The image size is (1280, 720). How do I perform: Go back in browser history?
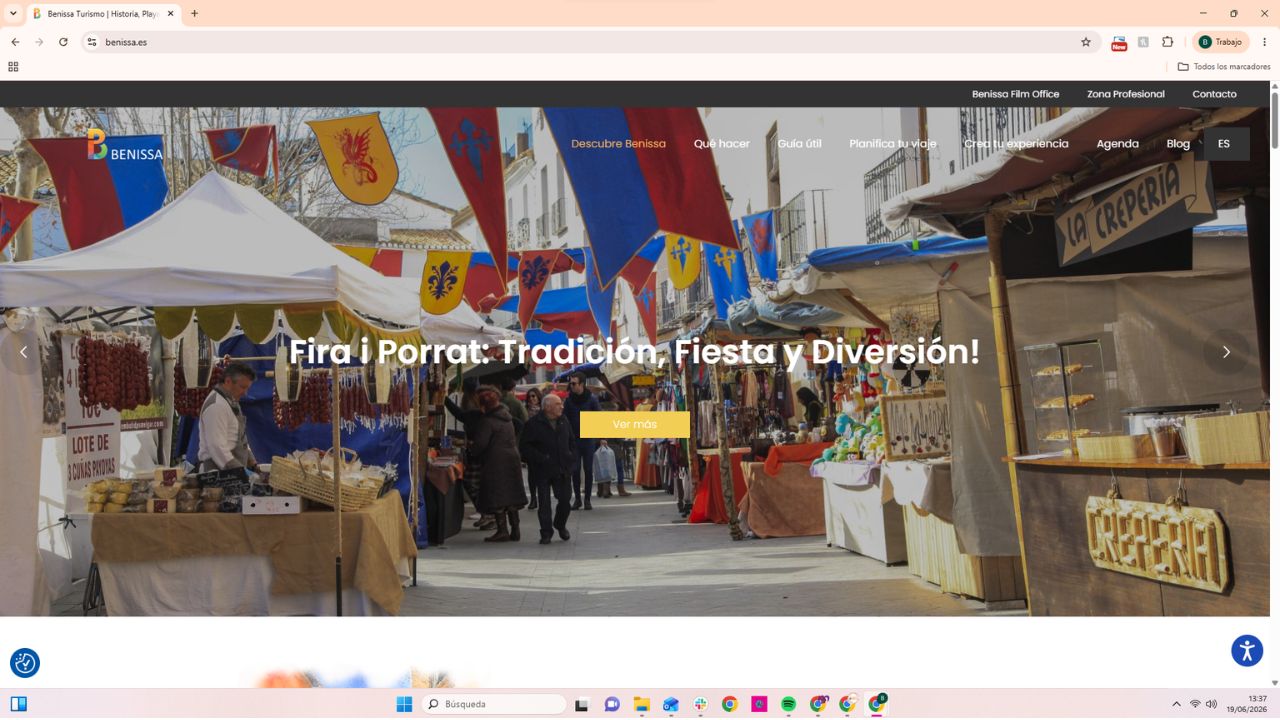(15, 42)
